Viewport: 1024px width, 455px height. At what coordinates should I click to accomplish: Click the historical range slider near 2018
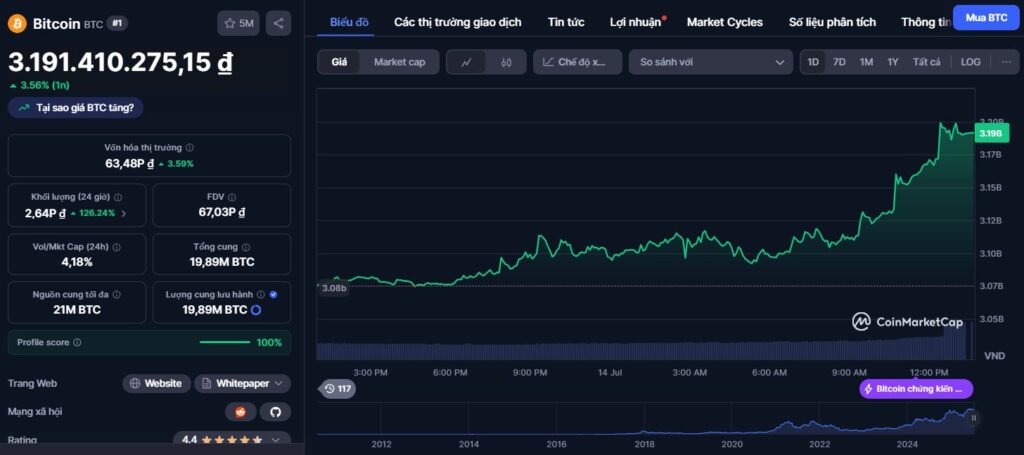click(644, 418)
